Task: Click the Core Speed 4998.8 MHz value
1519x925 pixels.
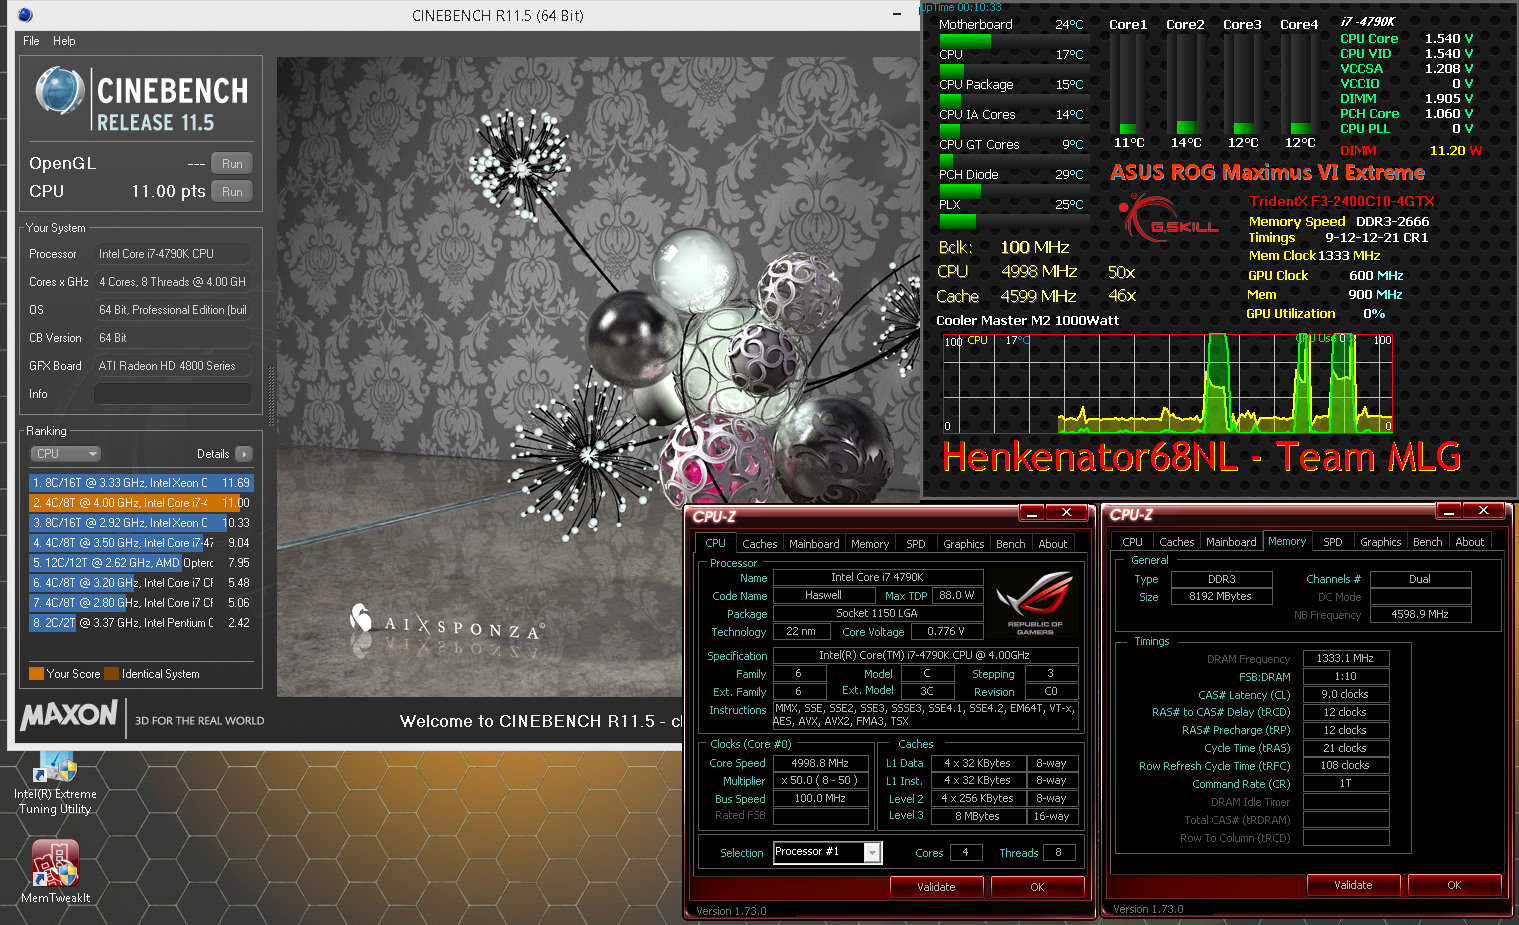Action: point(820,763)
